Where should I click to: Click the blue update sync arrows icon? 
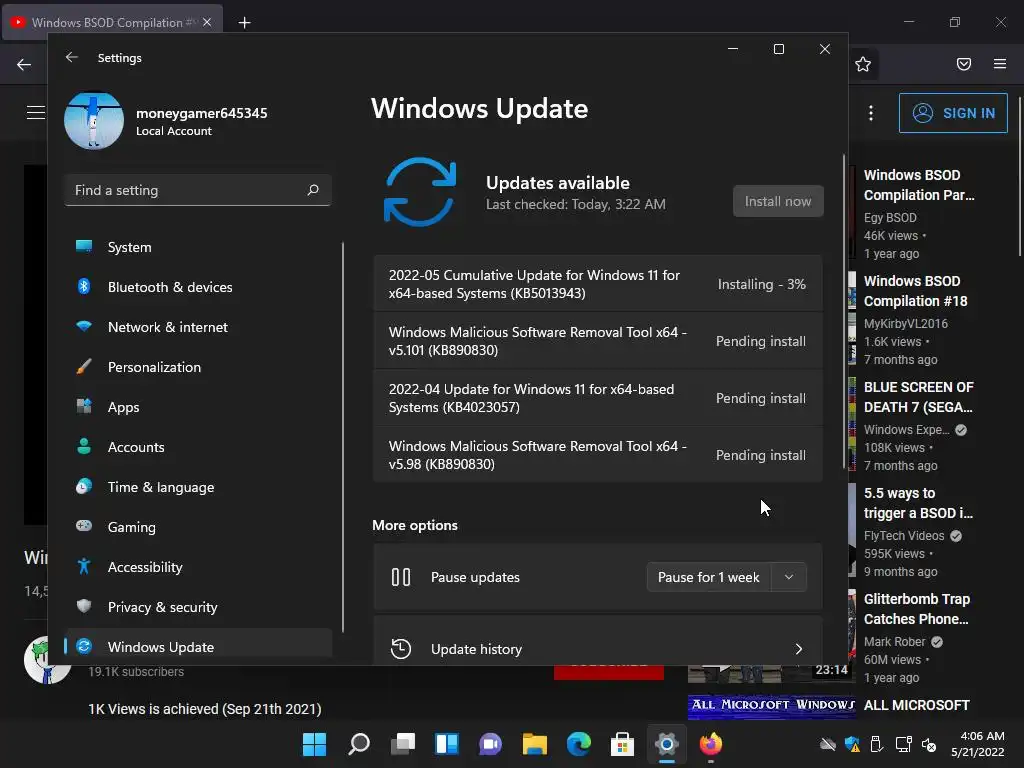419,191
